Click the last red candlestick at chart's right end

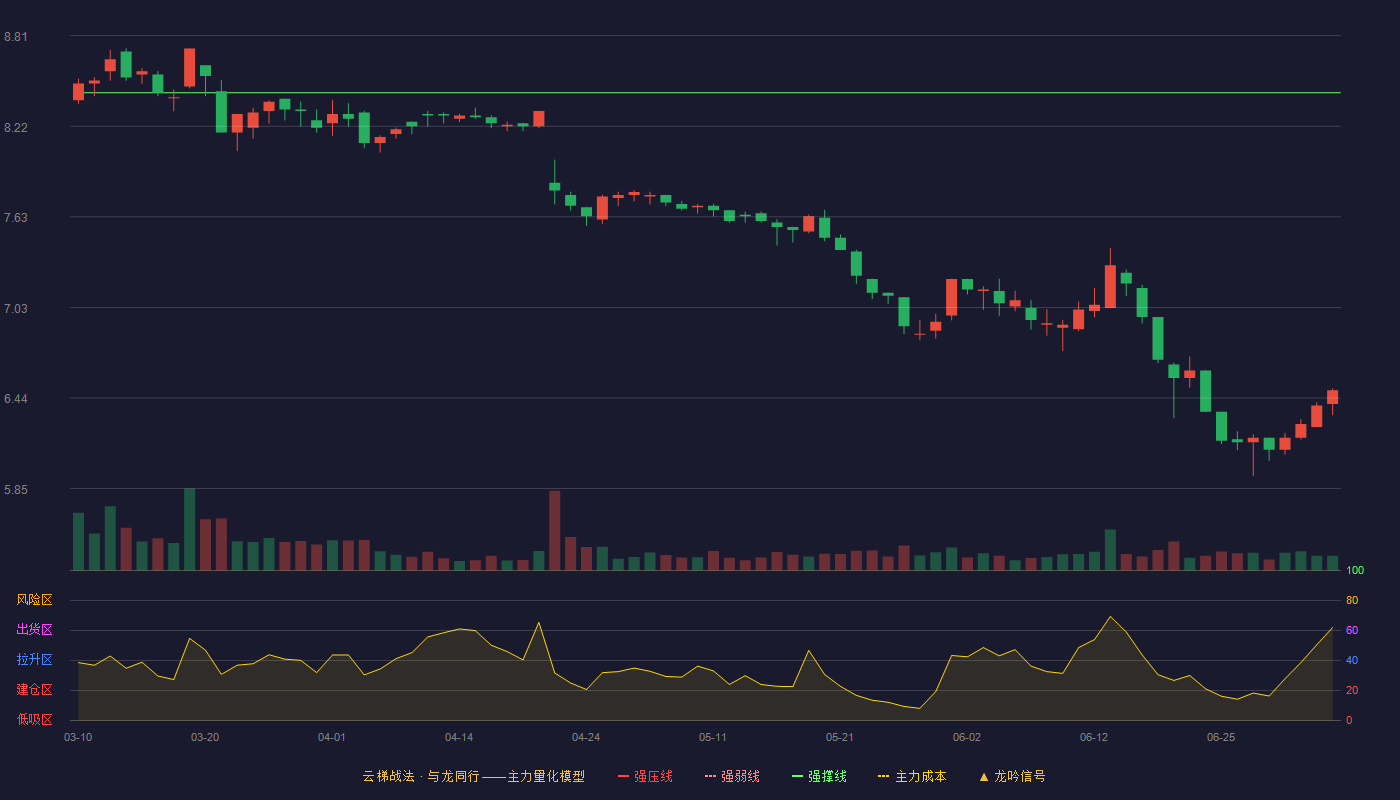pyautogui.click(x=1332, y=397)
